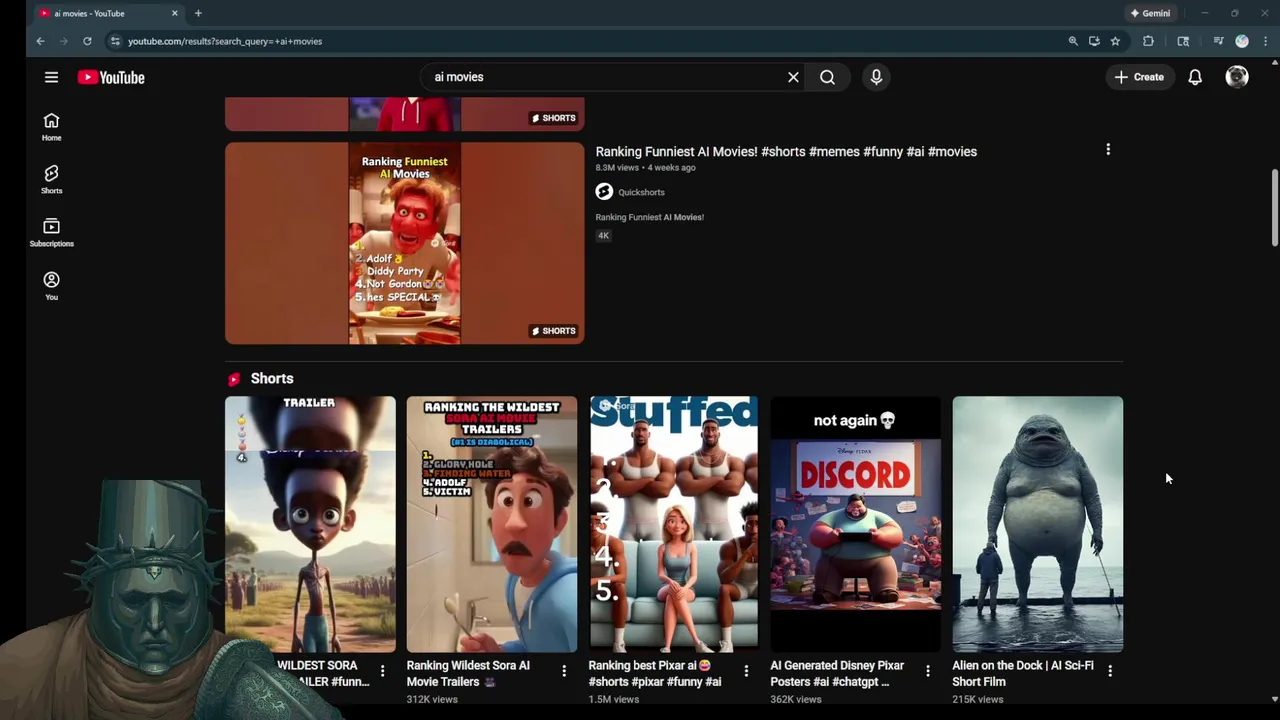Open Shorts in the sidebar
Image resolution: width=1280 pixels, height=720 pixels.
click(x=51, y=180)
